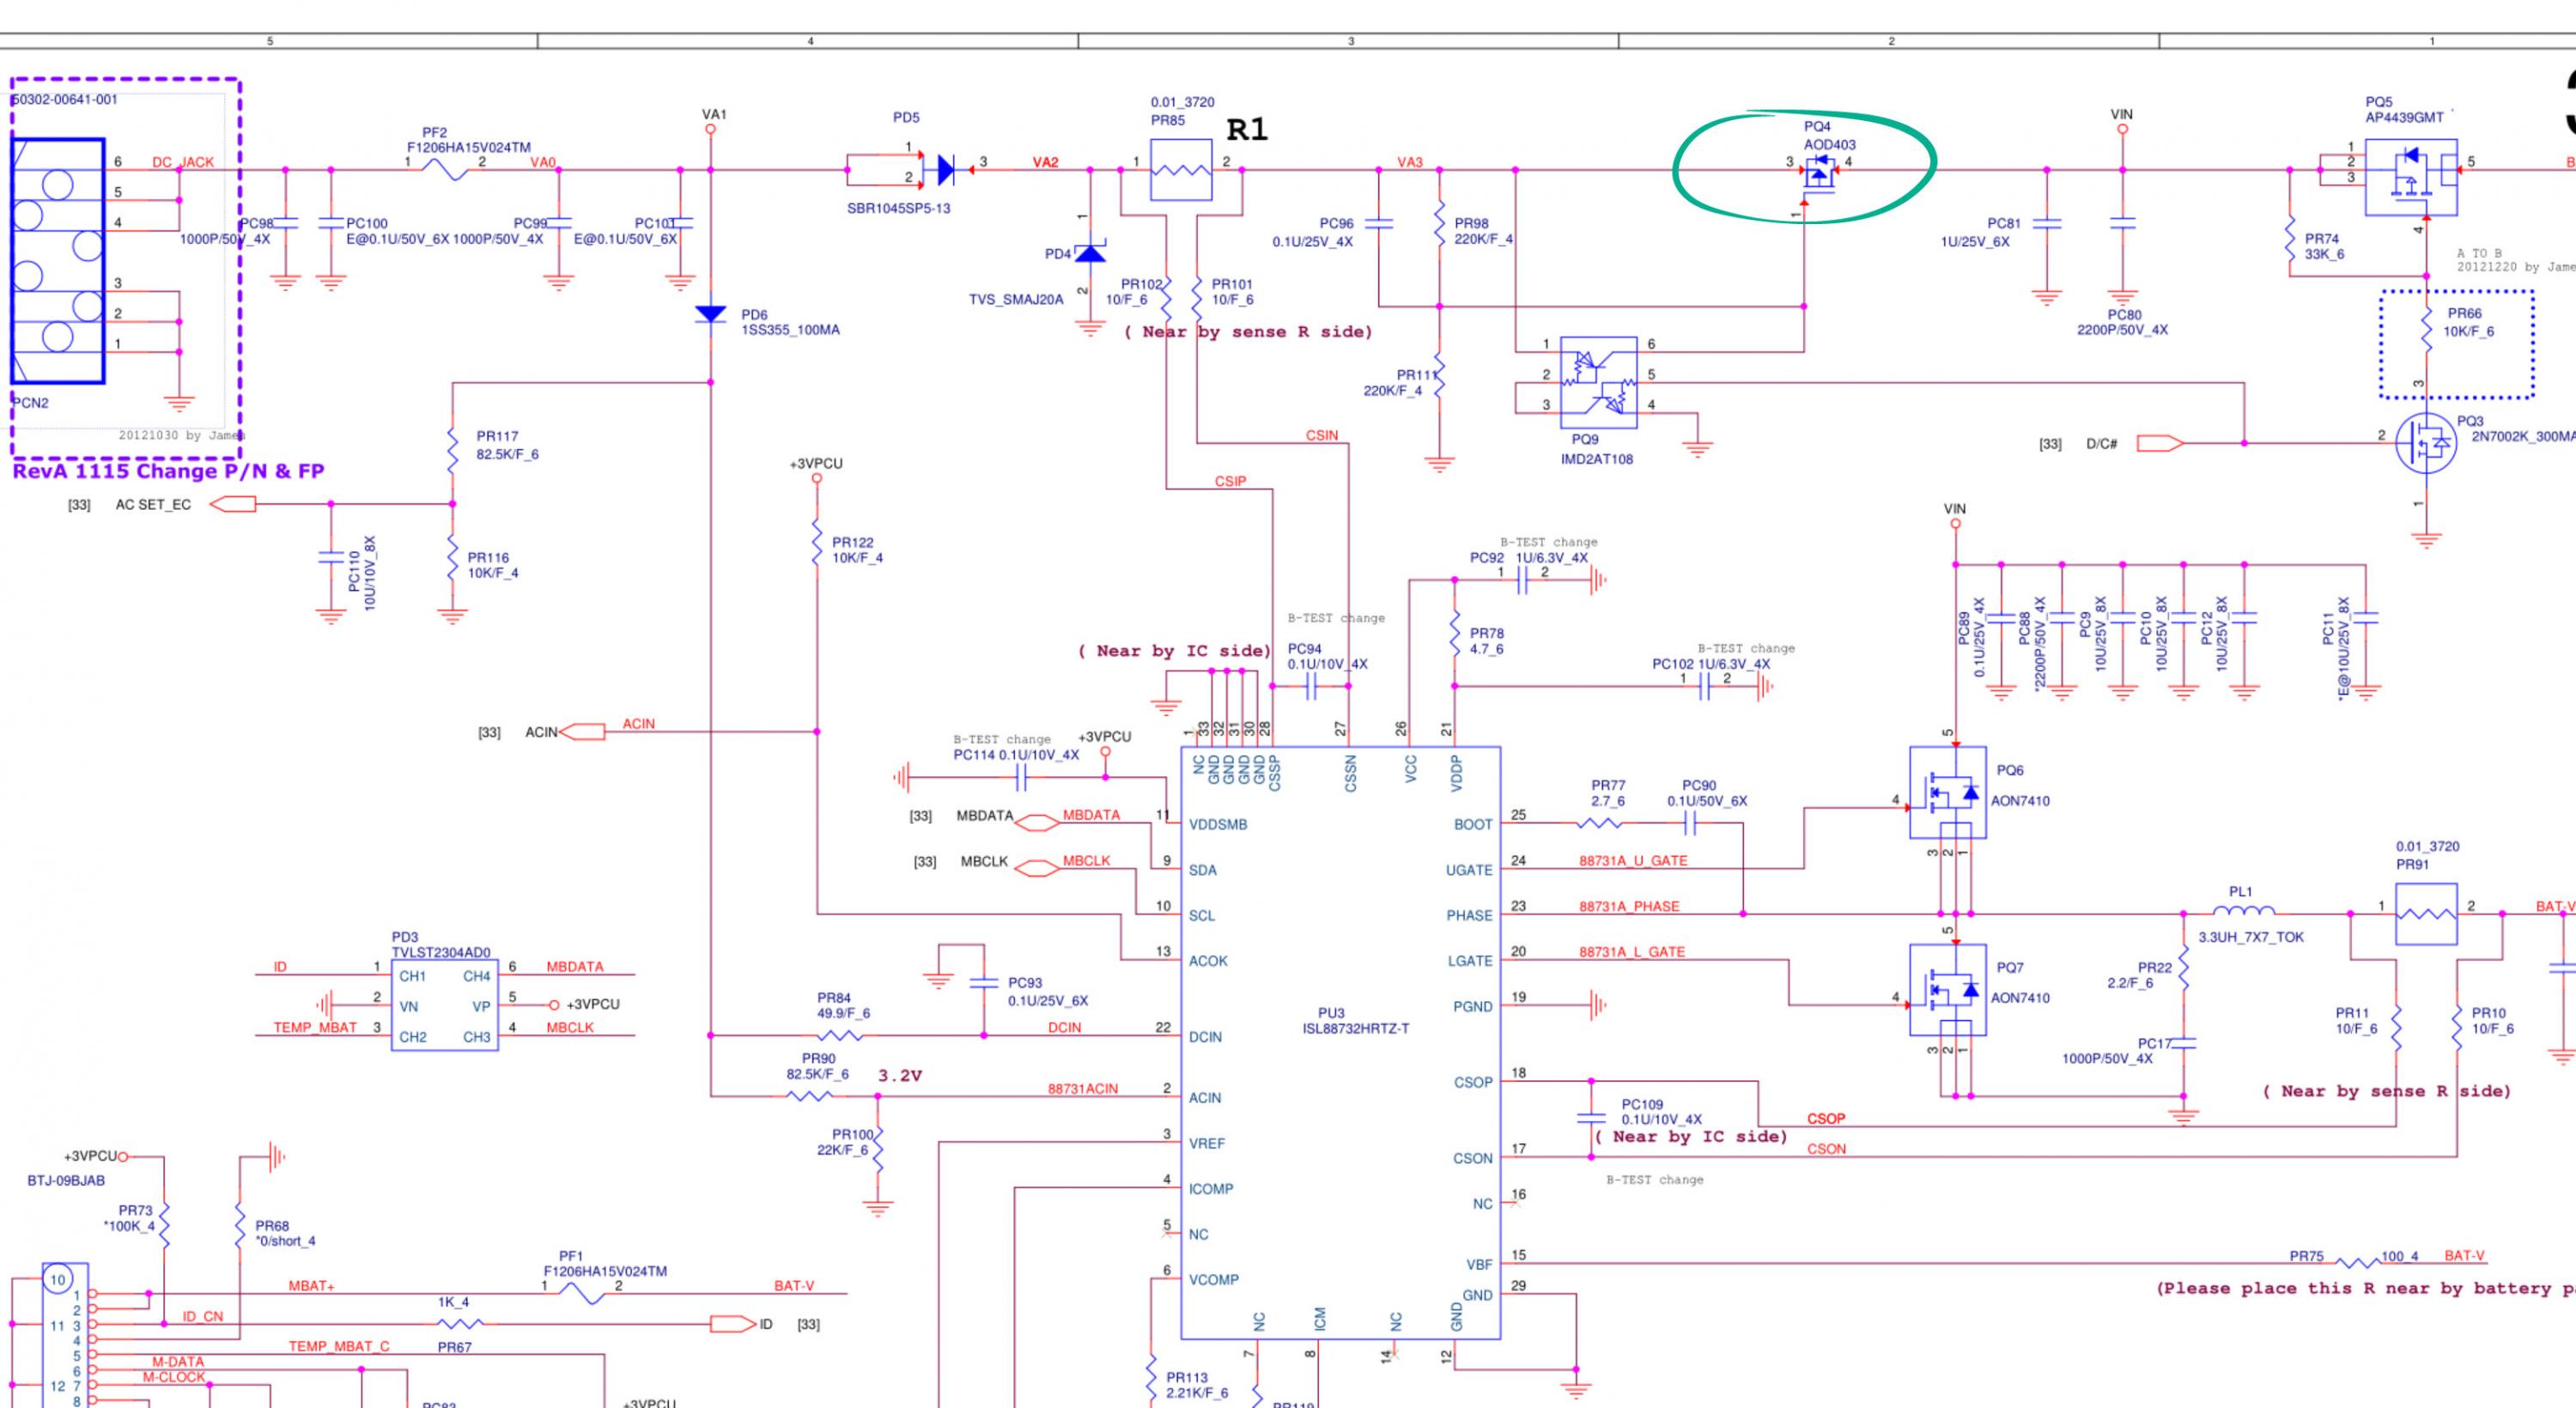Click the D/C# signal port arrow
This screenshot has height=1408, width=2576.
(2159, 444)
